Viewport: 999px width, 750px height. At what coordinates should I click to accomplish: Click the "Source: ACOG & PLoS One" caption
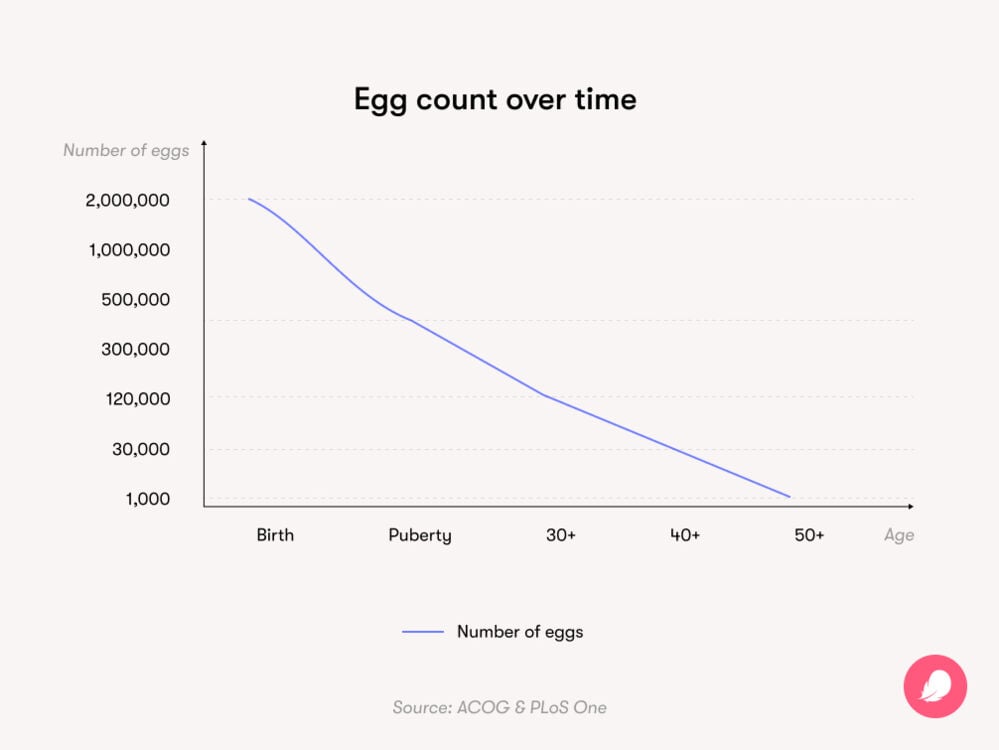(499, 708)
